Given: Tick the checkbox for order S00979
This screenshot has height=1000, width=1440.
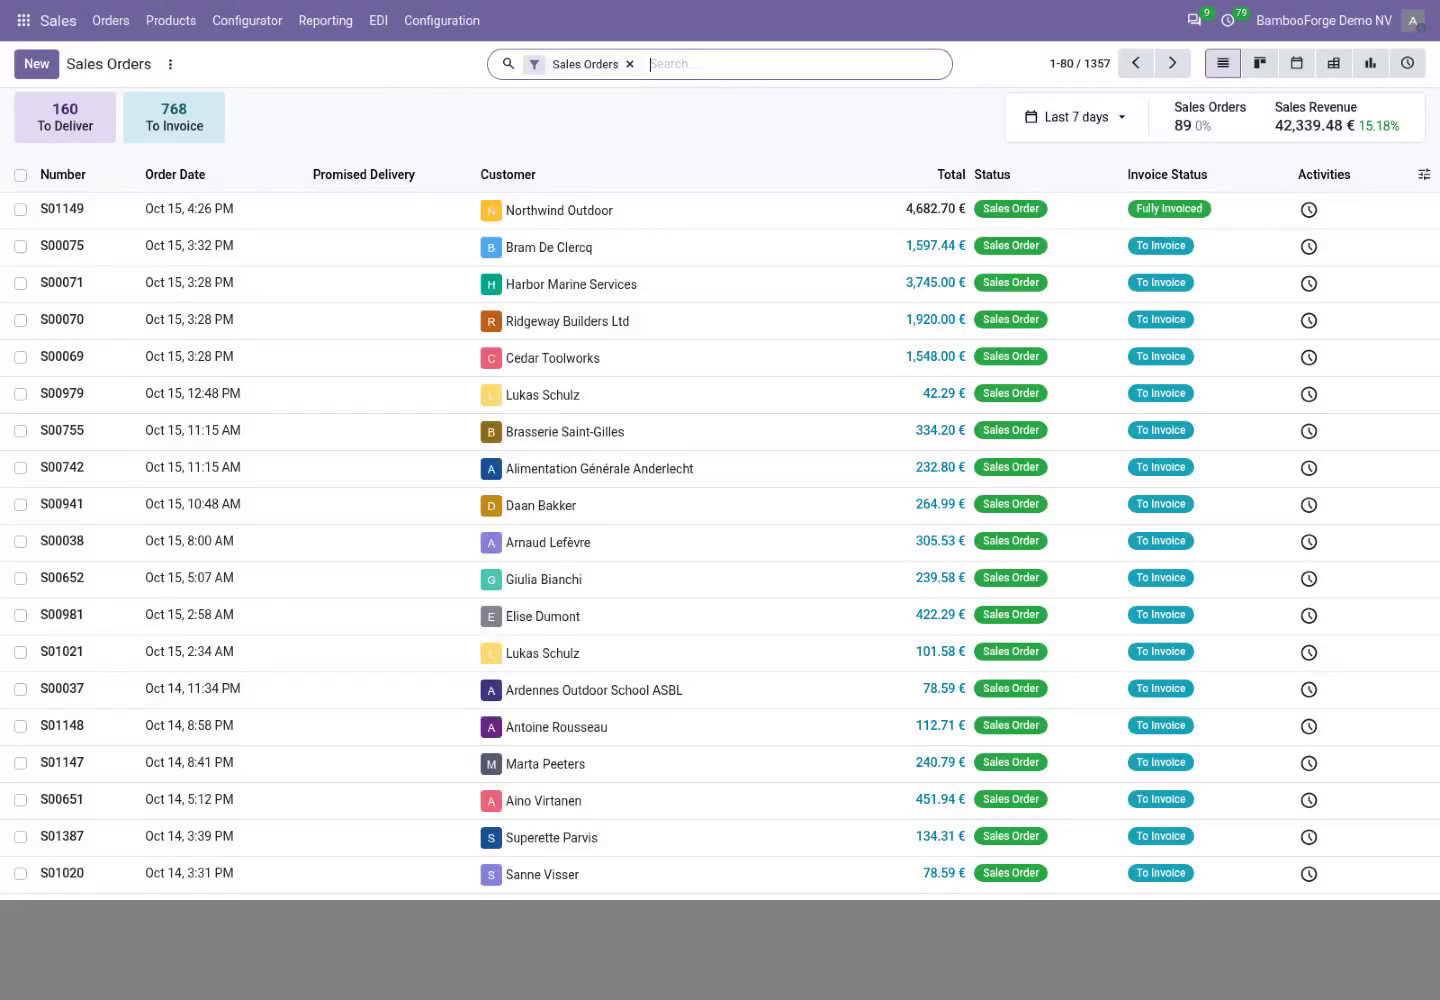Looking at the screenshot, I should 21,395.
